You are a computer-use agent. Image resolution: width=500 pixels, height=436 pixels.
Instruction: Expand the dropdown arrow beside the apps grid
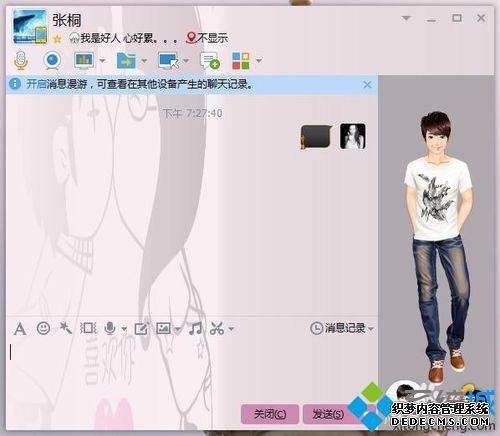(259, 61)
